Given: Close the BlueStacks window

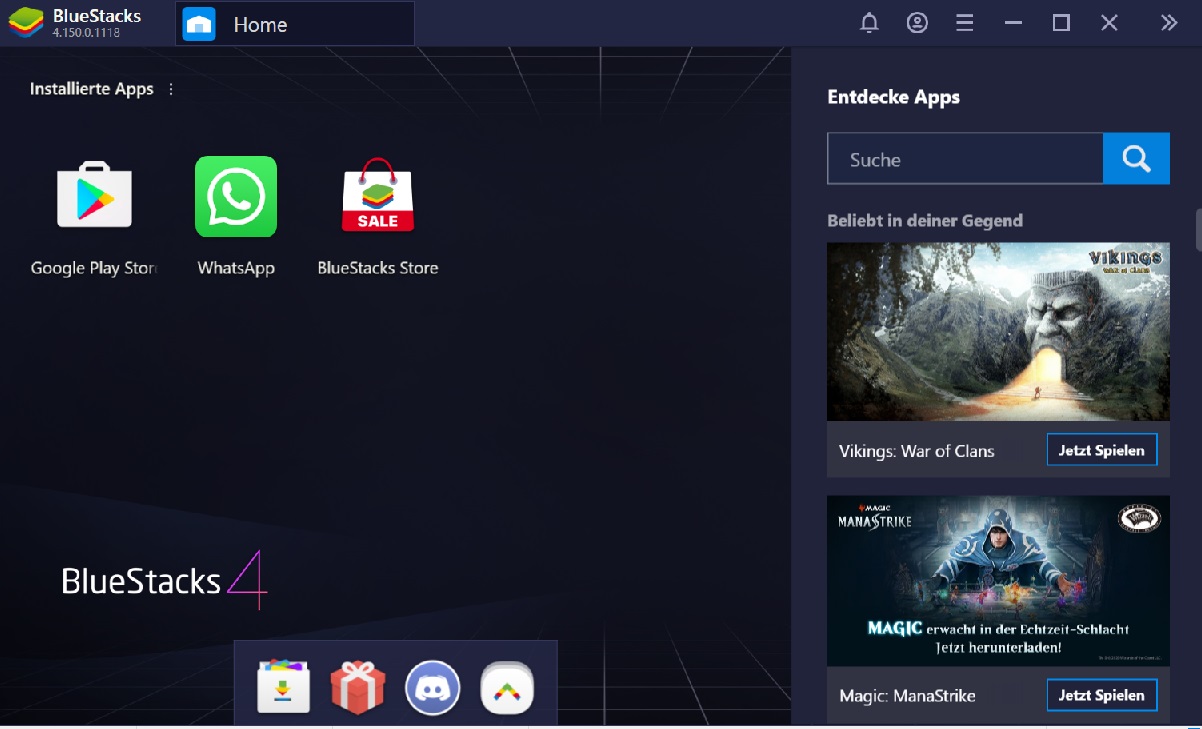Looking at the screenshot, I should click(1109, 23).
